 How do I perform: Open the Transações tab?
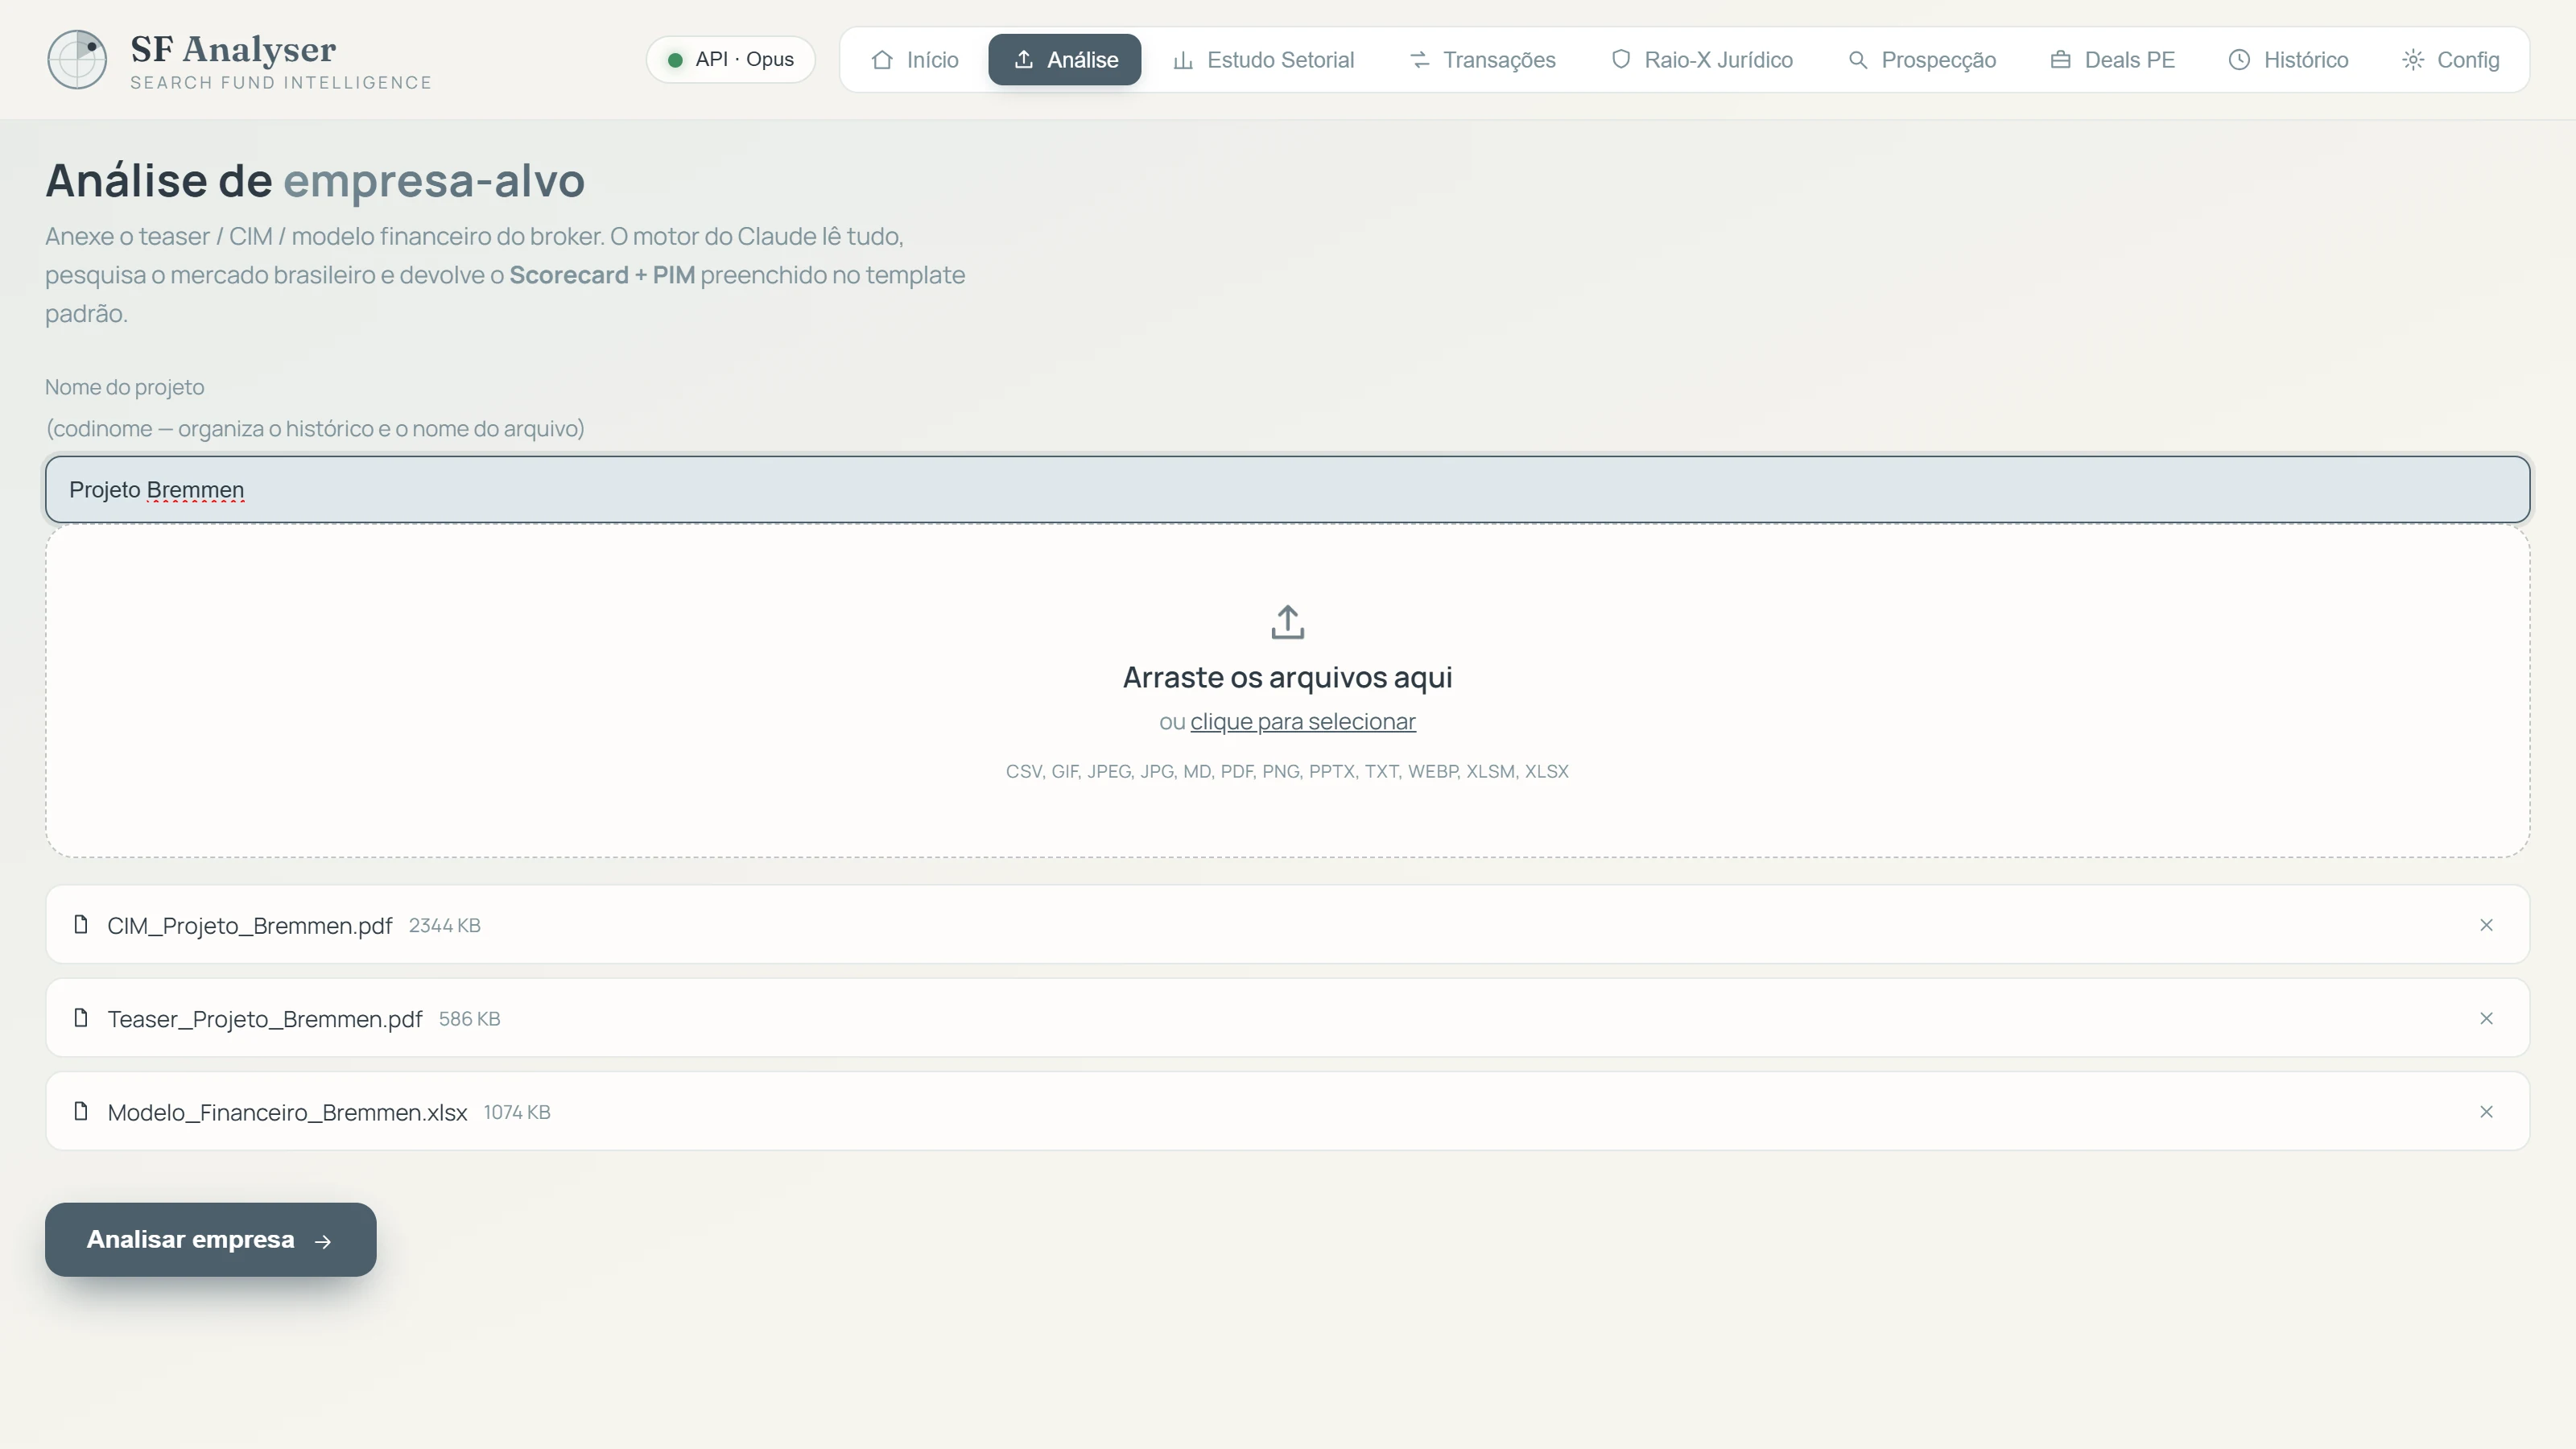coord(1482,60)
